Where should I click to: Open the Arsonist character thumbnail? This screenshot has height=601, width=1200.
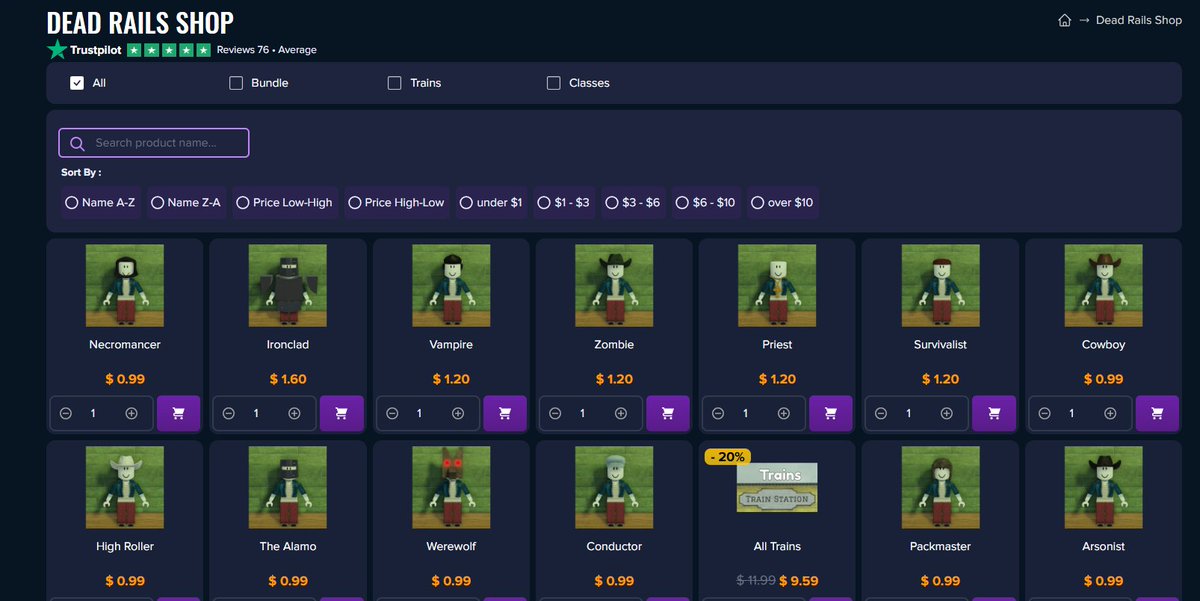[1103, 487]
